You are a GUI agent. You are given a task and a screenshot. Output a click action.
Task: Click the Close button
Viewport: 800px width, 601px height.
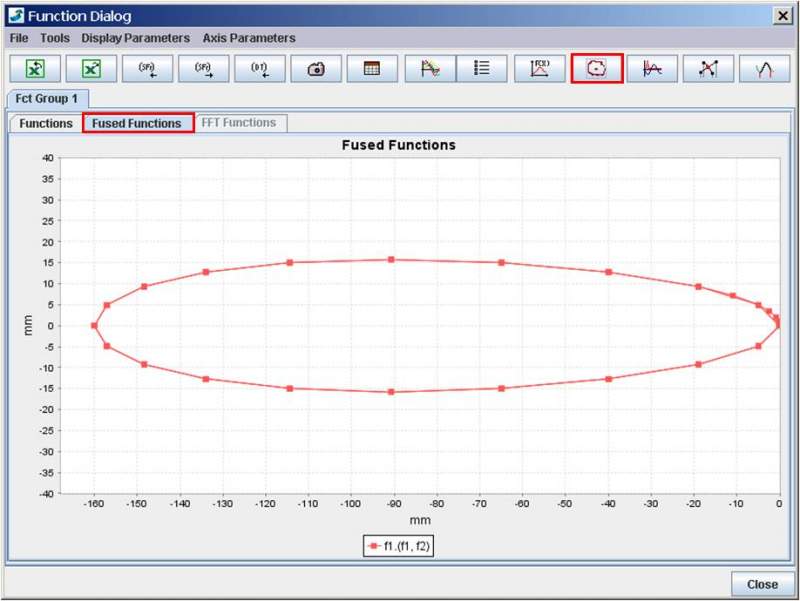762,584
